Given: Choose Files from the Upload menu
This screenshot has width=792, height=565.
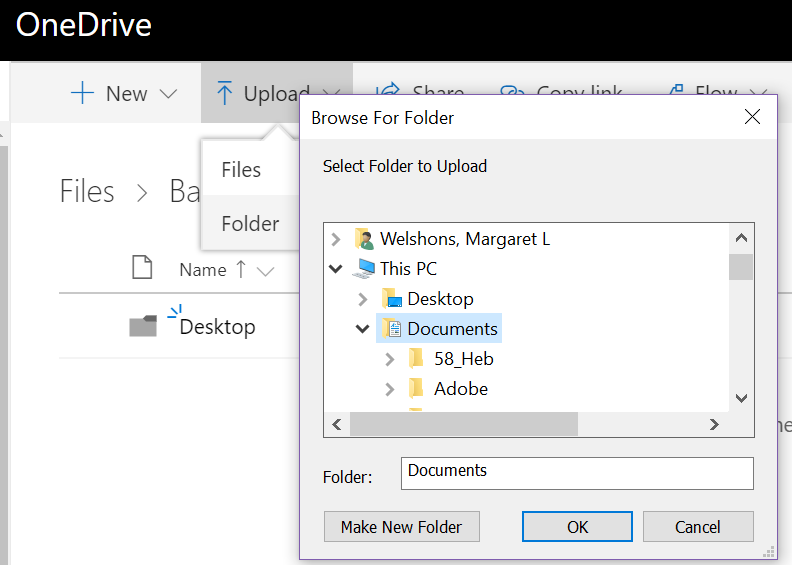Looking at the screenshot, I should click(241, 170).
